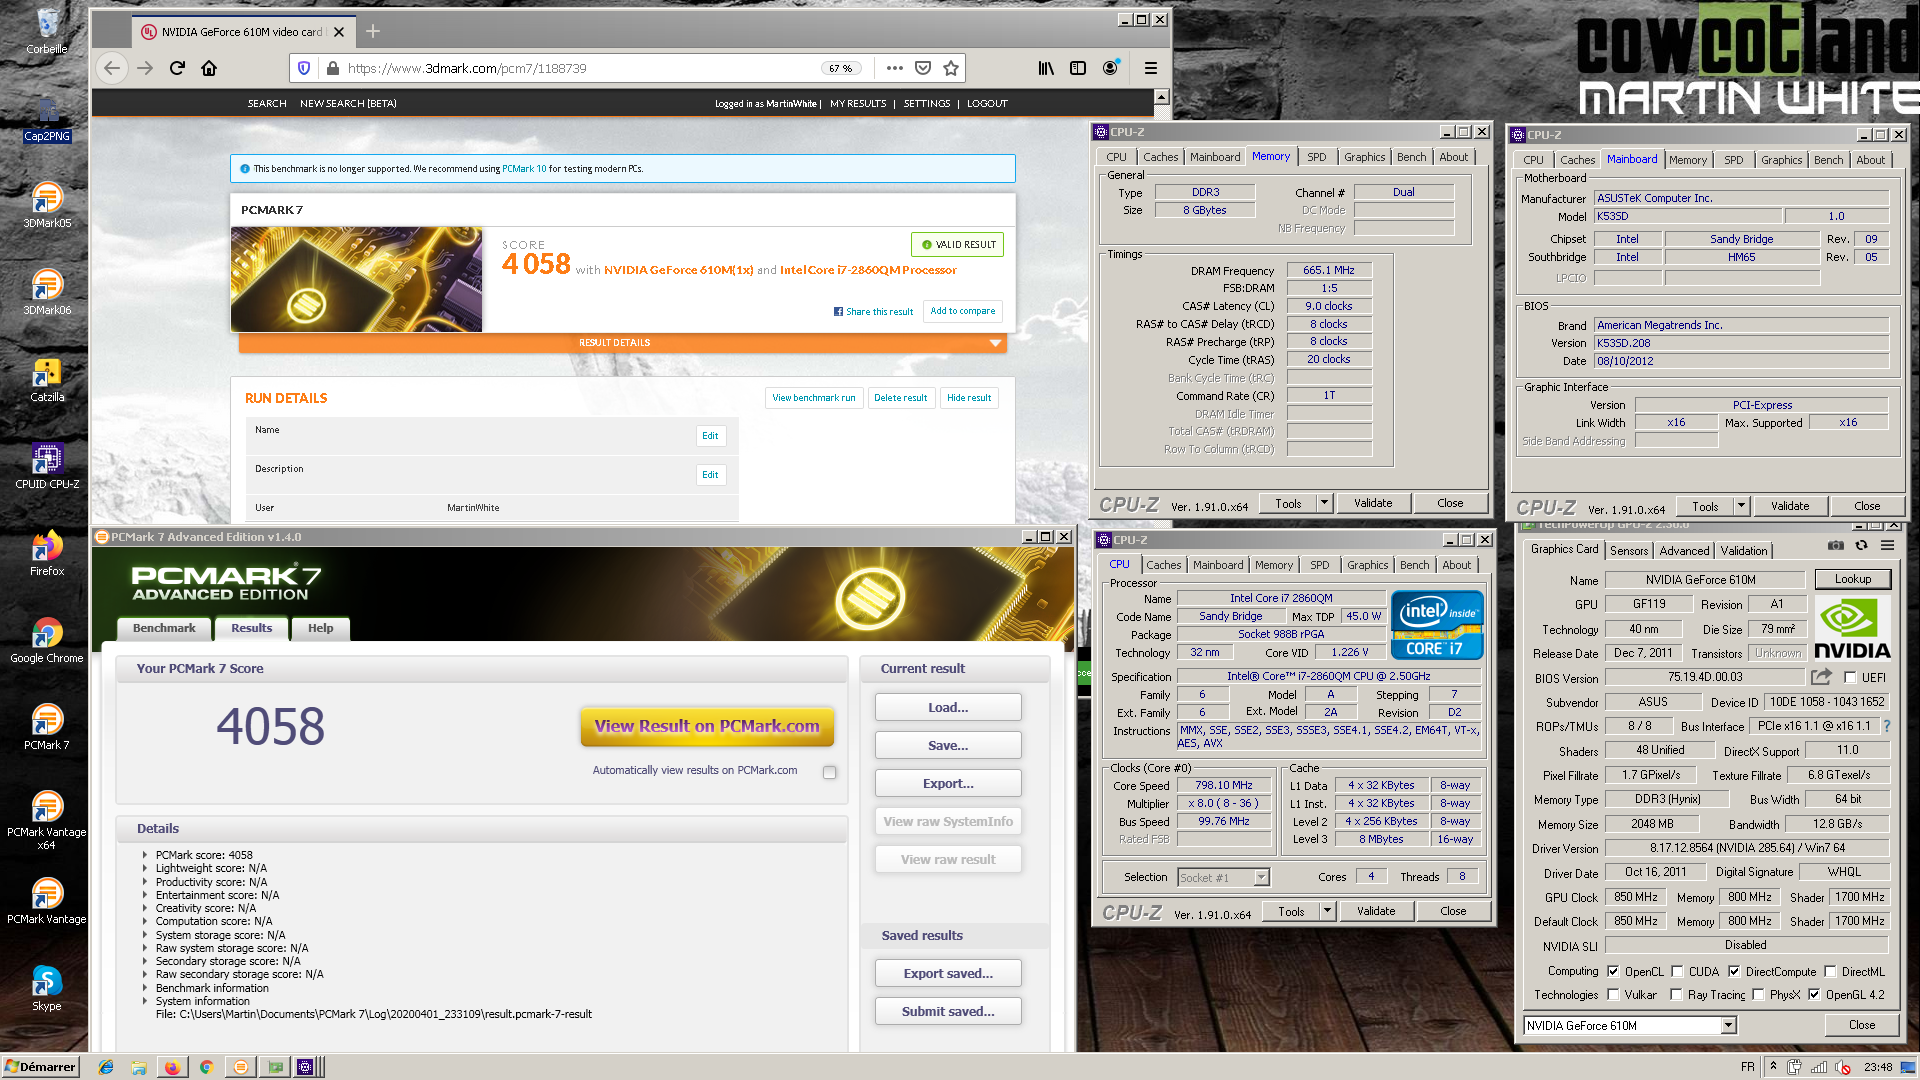1920x1080 pixels.
Task: Open the GPU selection dropdown in GPU-Z
Action: point(1728,1025)
